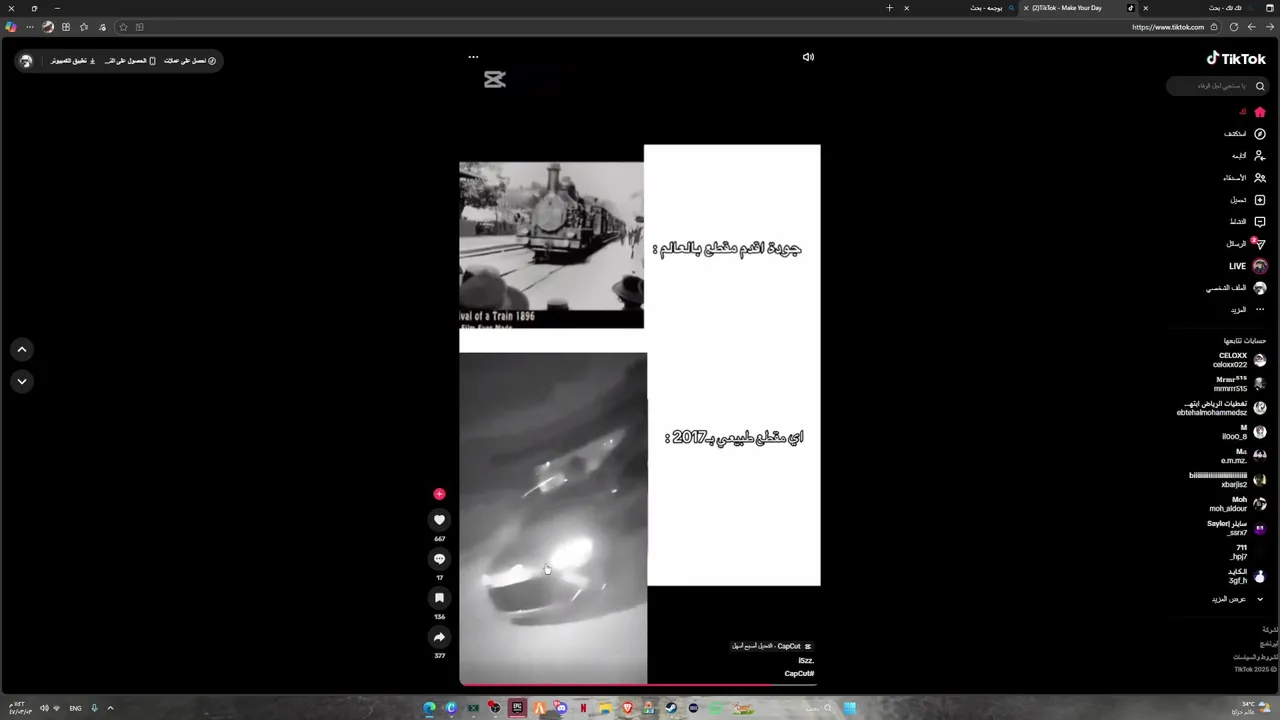Open the profile avatar in top-left bar
1280x720 pixels.
pyautogui.click(x=26, y=61)
